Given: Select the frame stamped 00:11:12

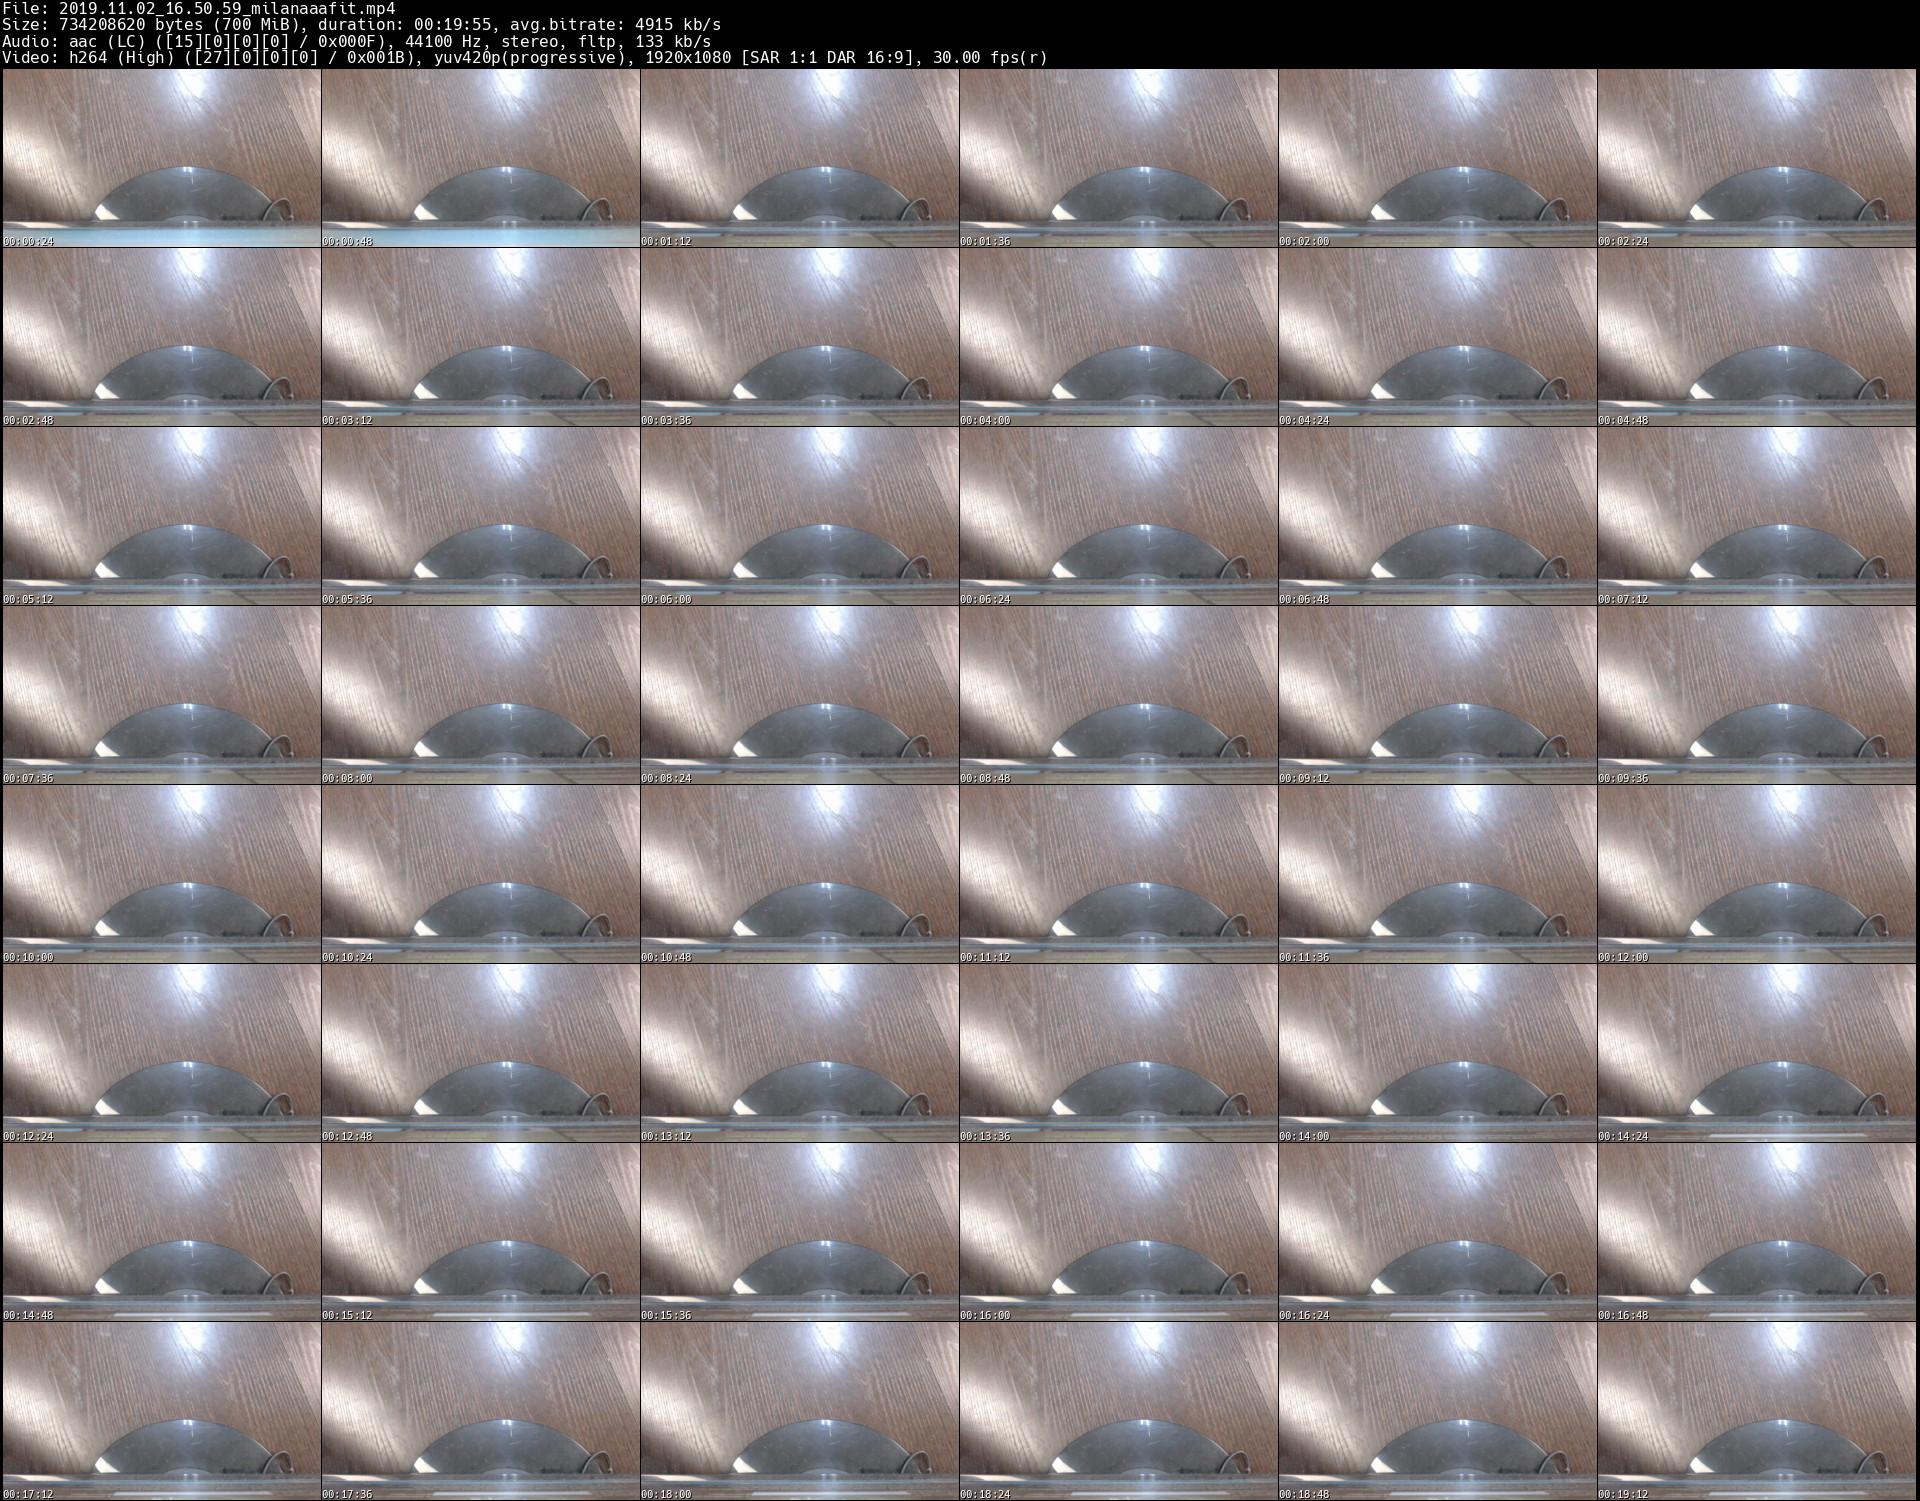Looking at the screenshot, I should (1118, 874).
